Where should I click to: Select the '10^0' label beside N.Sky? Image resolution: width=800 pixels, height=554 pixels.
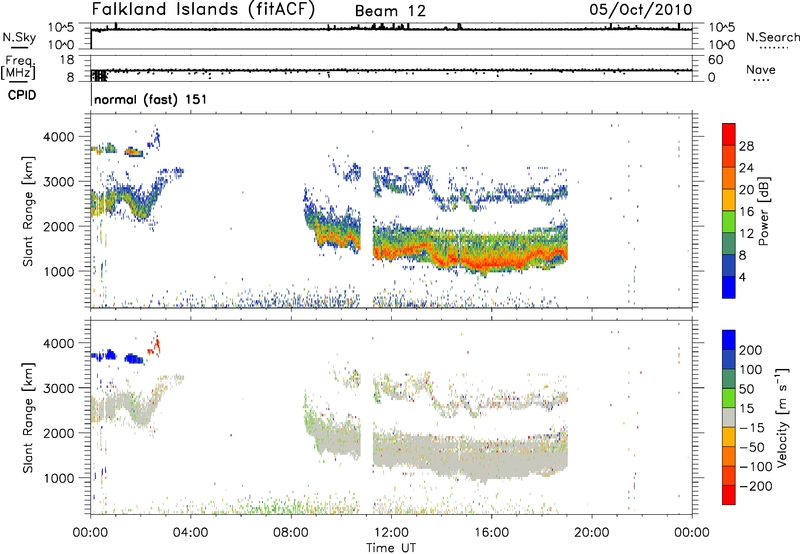tap(61, 45)
